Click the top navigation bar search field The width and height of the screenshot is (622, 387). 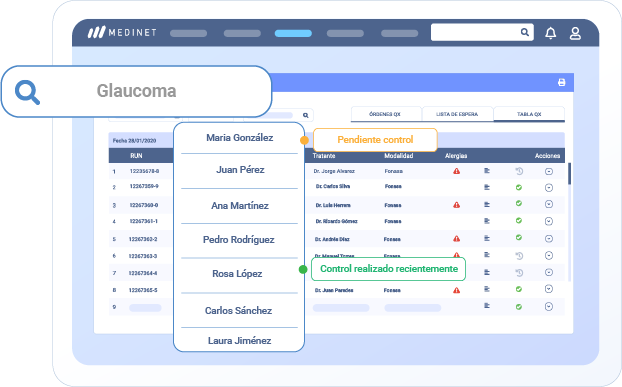tap(482, 32)
